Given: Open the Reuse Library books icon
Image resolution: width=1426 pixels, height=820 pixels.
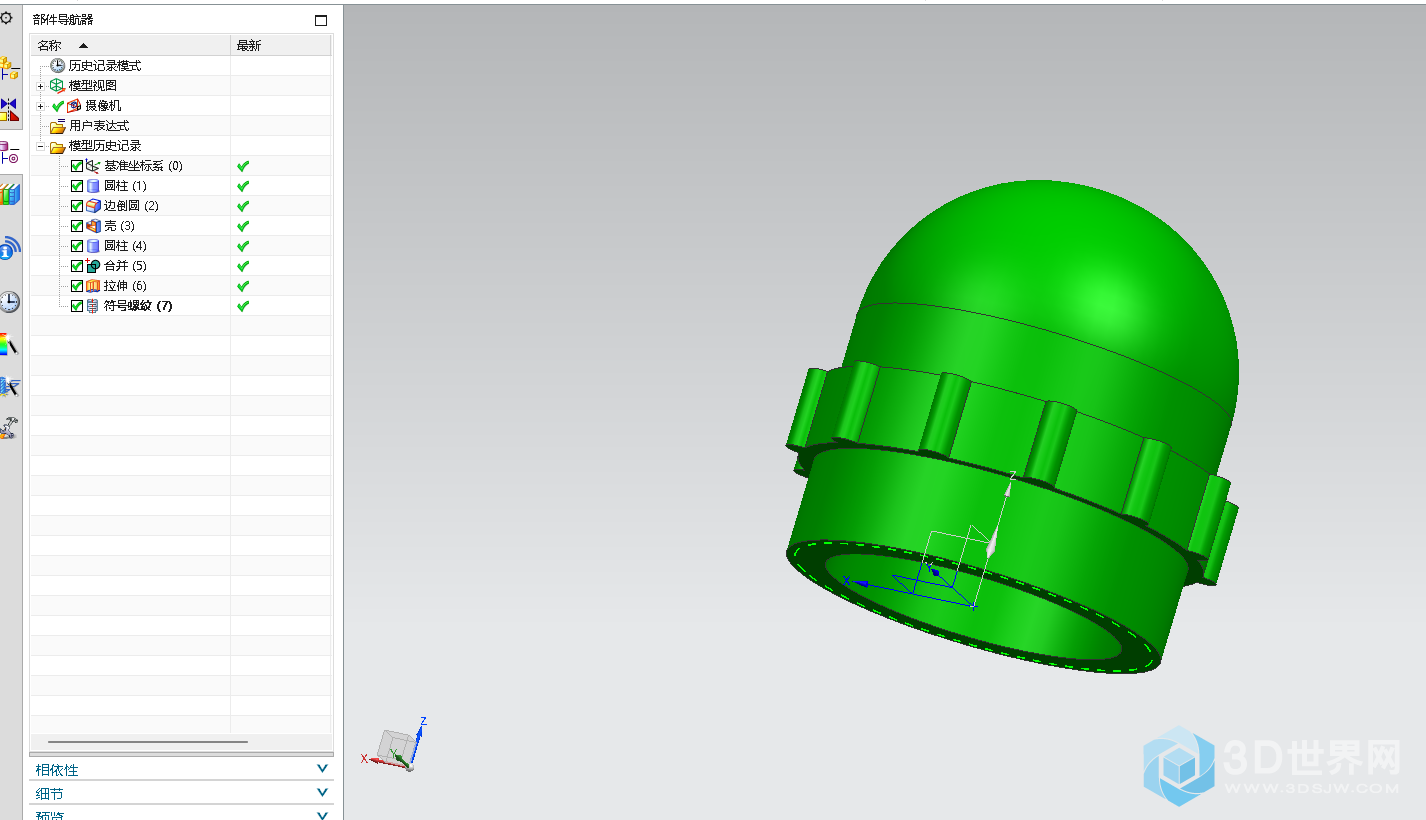Looking at the screenshot, I should point(9,194).
